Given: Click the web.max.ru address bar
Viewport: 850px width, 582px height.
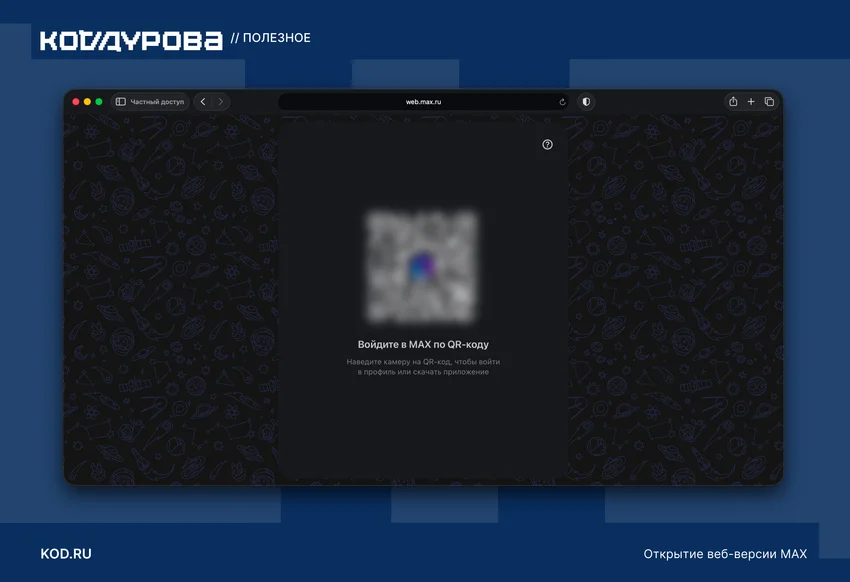Looking at the screenshot, I should click(x=423, y=102).
